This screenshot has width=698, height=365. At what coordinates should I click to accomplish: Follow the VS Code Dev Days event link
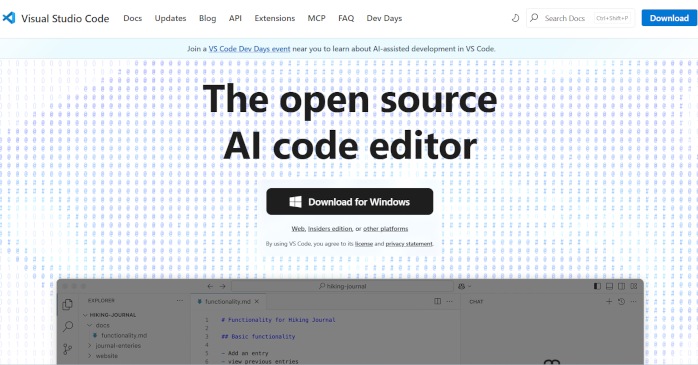(249, 49)
